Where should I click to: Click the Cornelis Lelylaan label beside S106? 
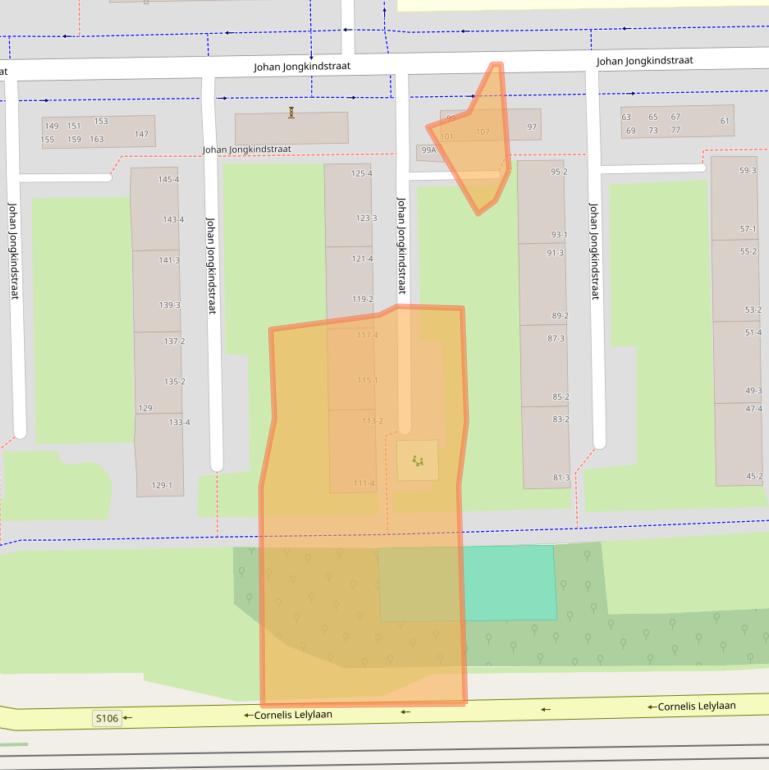point(292,715)
